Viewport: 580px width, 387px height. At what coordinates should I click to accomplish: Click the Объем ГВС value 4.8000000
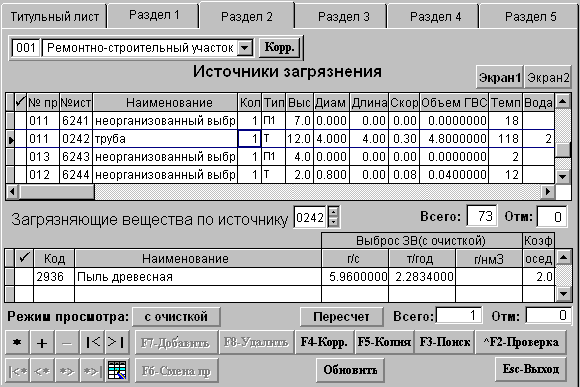(x=454, y=139)
